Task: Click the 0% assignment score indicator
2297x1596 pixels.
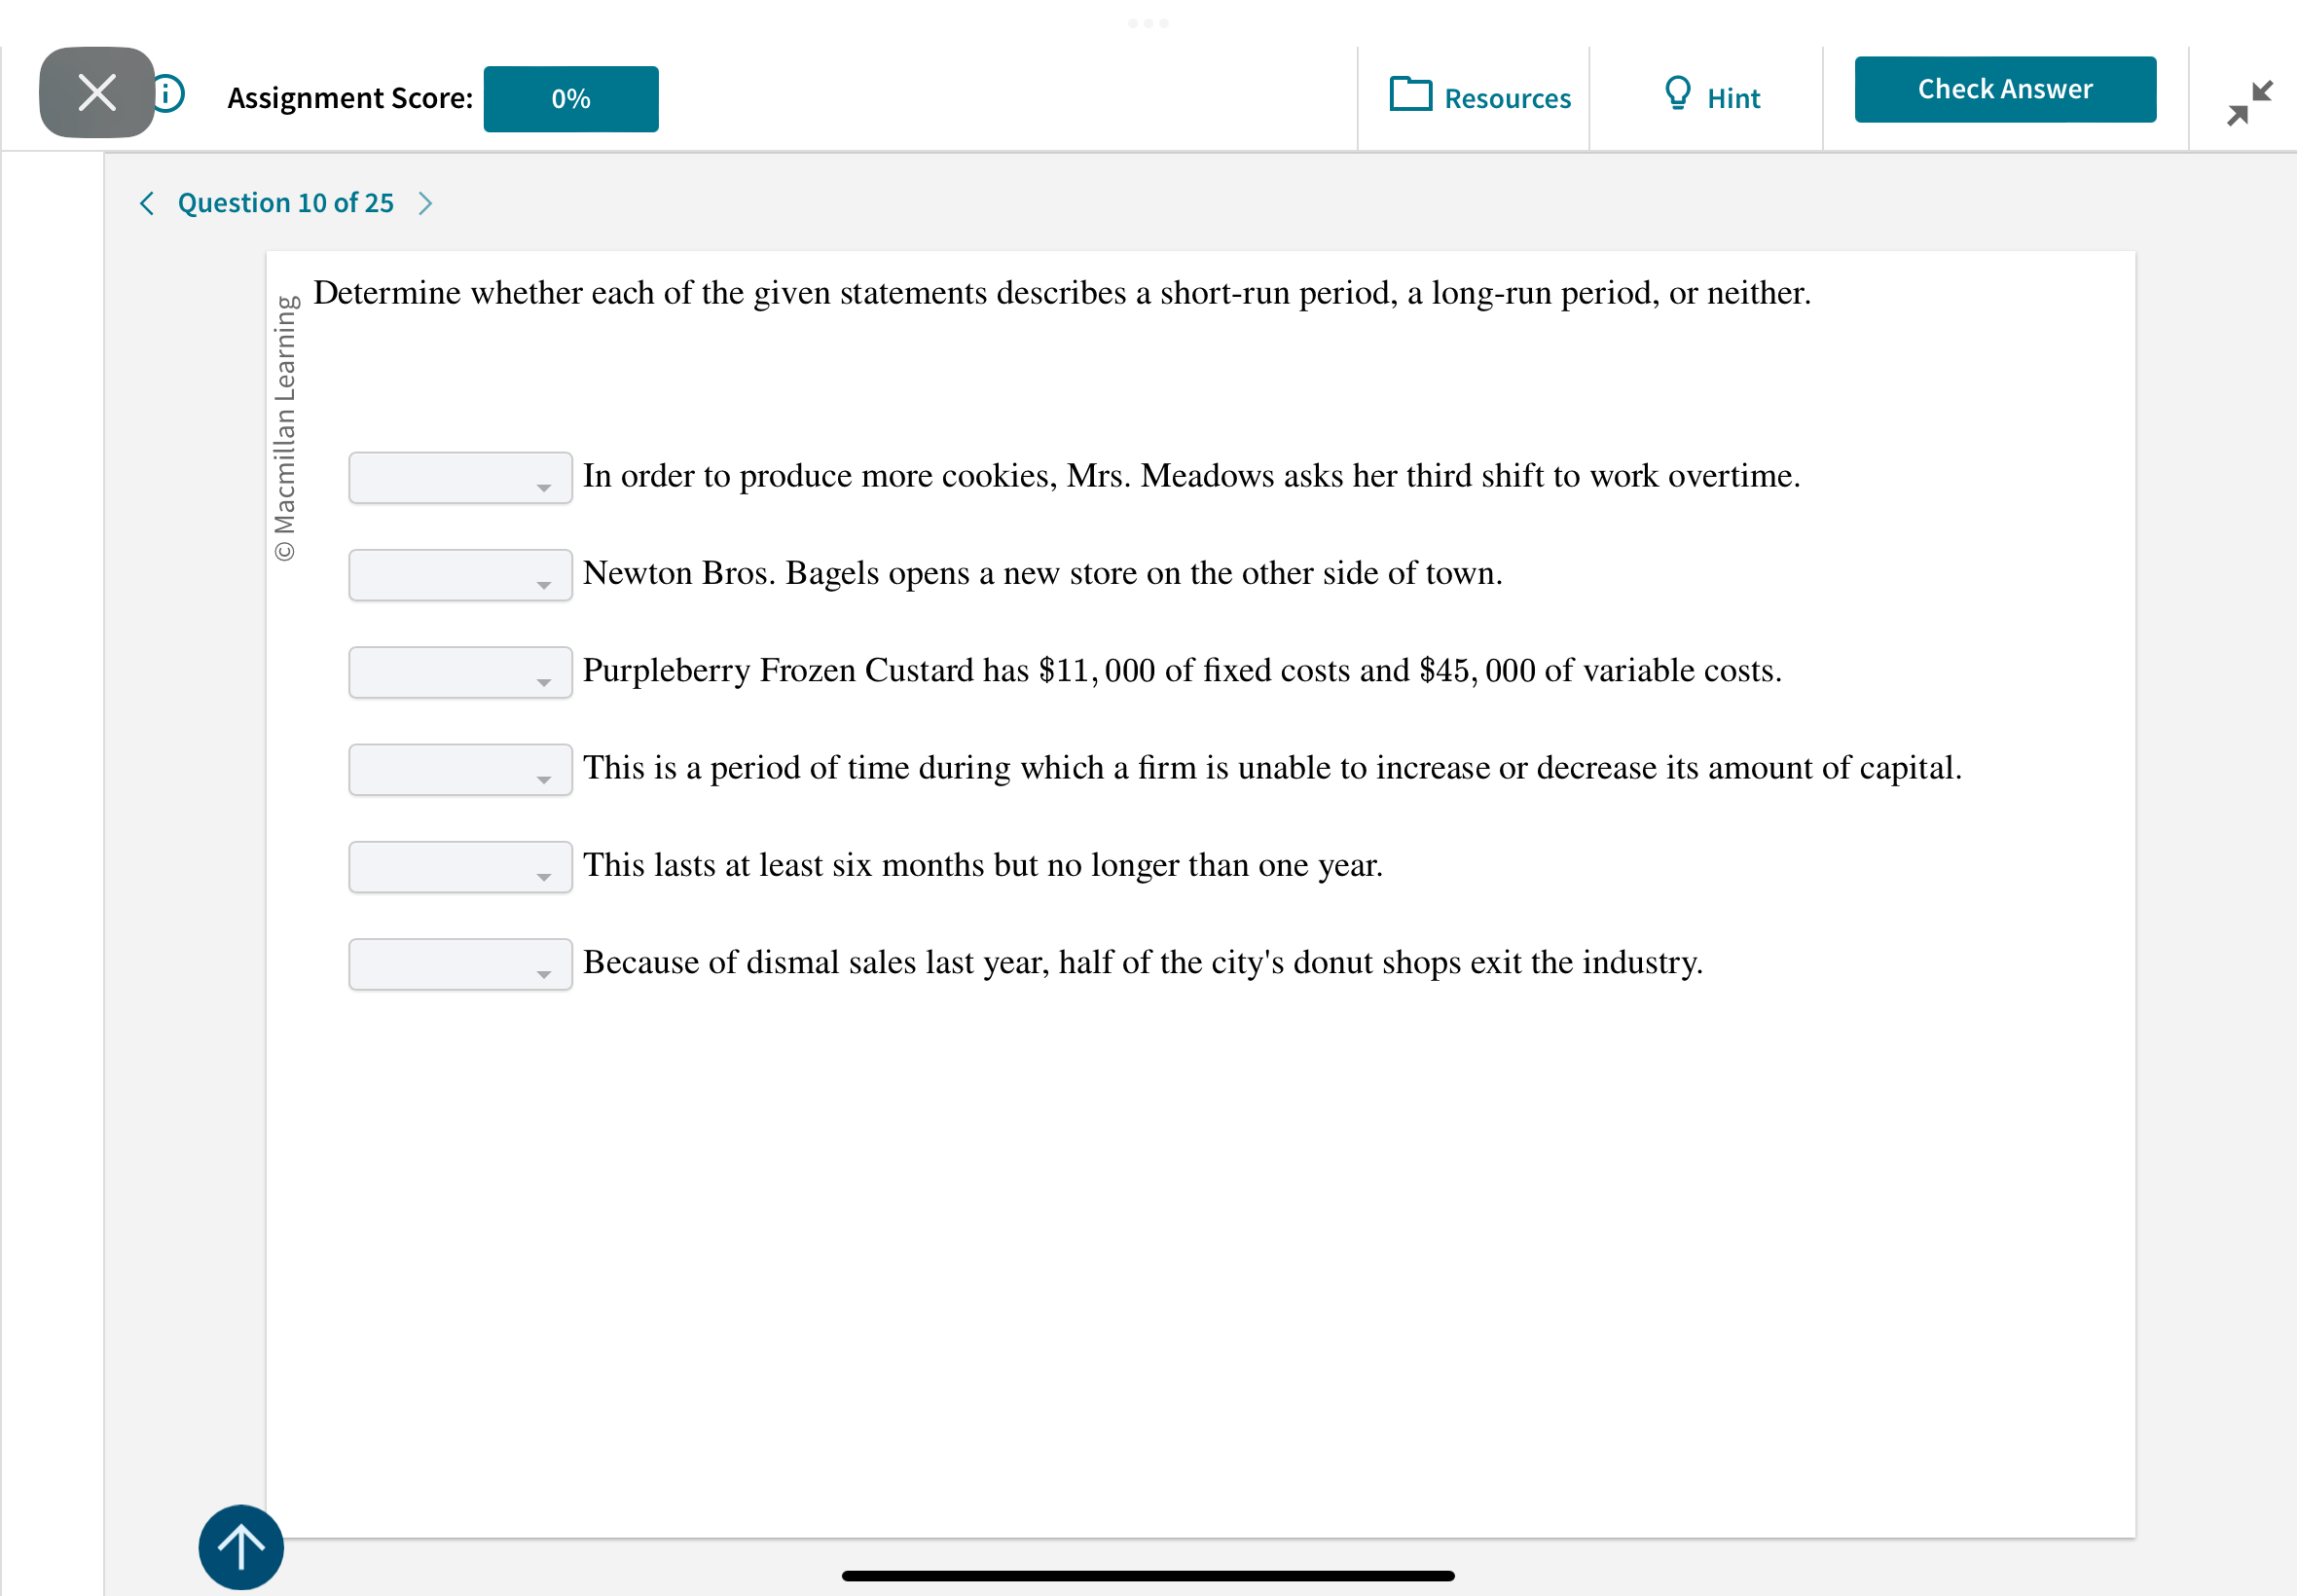Action: coord(569,98)
